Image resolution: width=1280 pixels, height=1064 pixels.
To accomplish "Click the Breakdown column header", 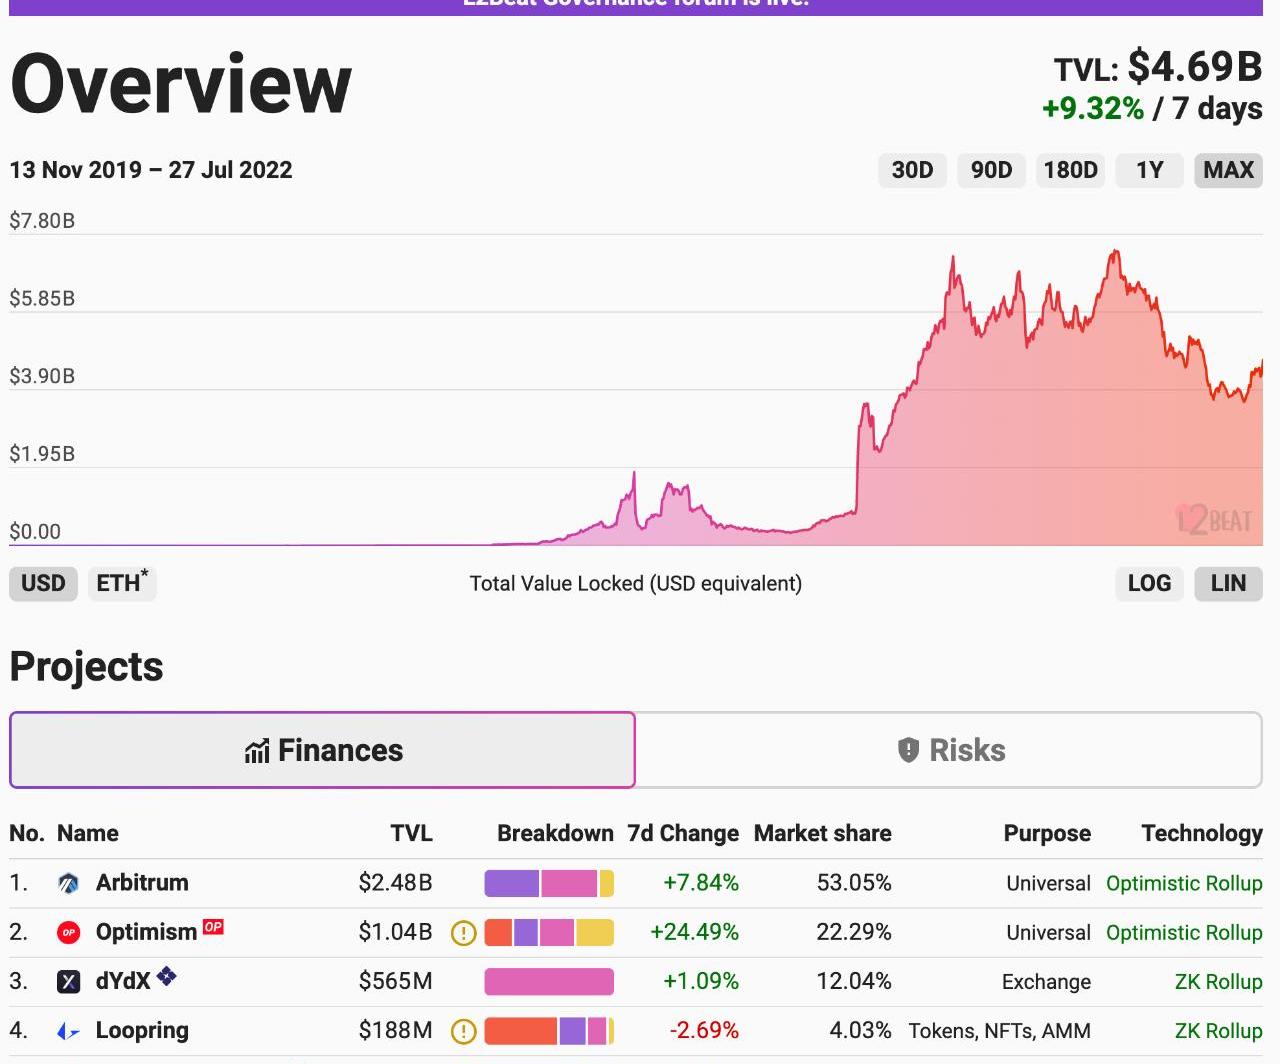I will point(555,834).
